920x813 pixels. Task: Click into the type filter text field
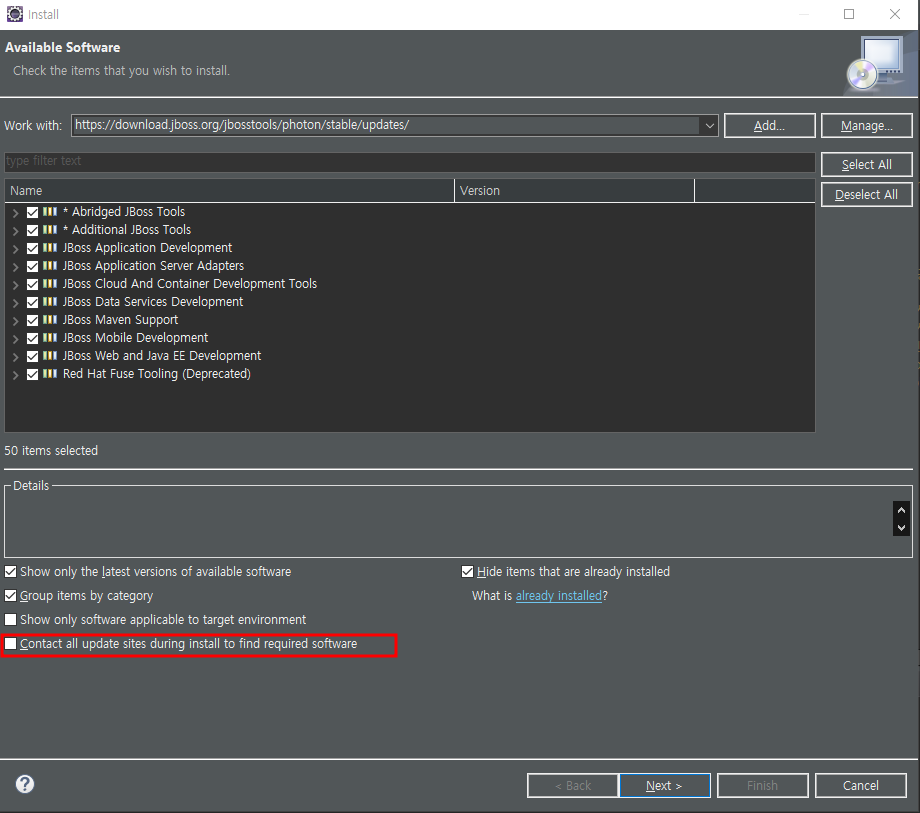pos(410,161)
